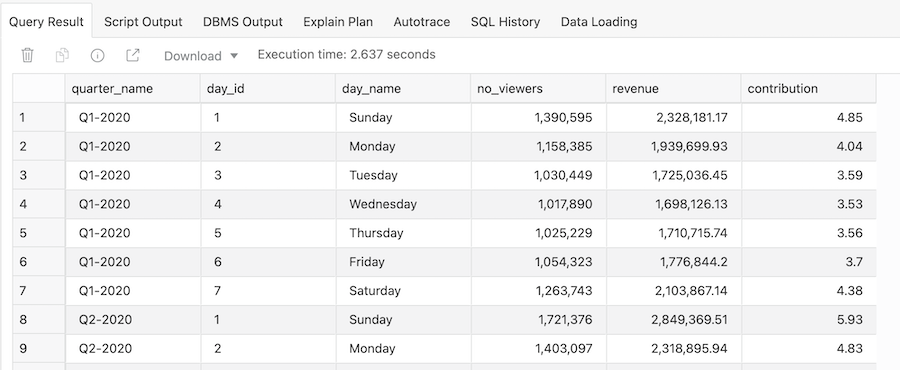Open the query info icon
900x370 pixels.
[98, 55]
